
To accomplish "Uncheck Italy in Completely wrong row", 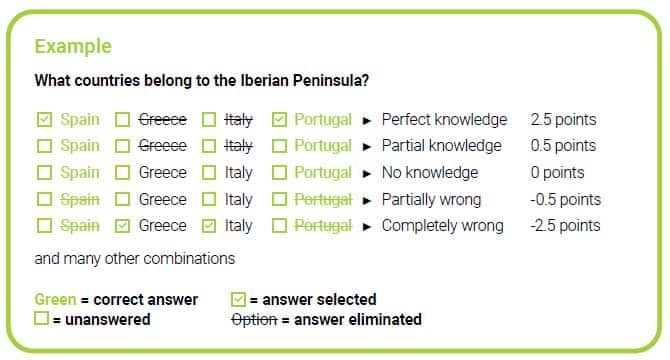I will point(209,226).
